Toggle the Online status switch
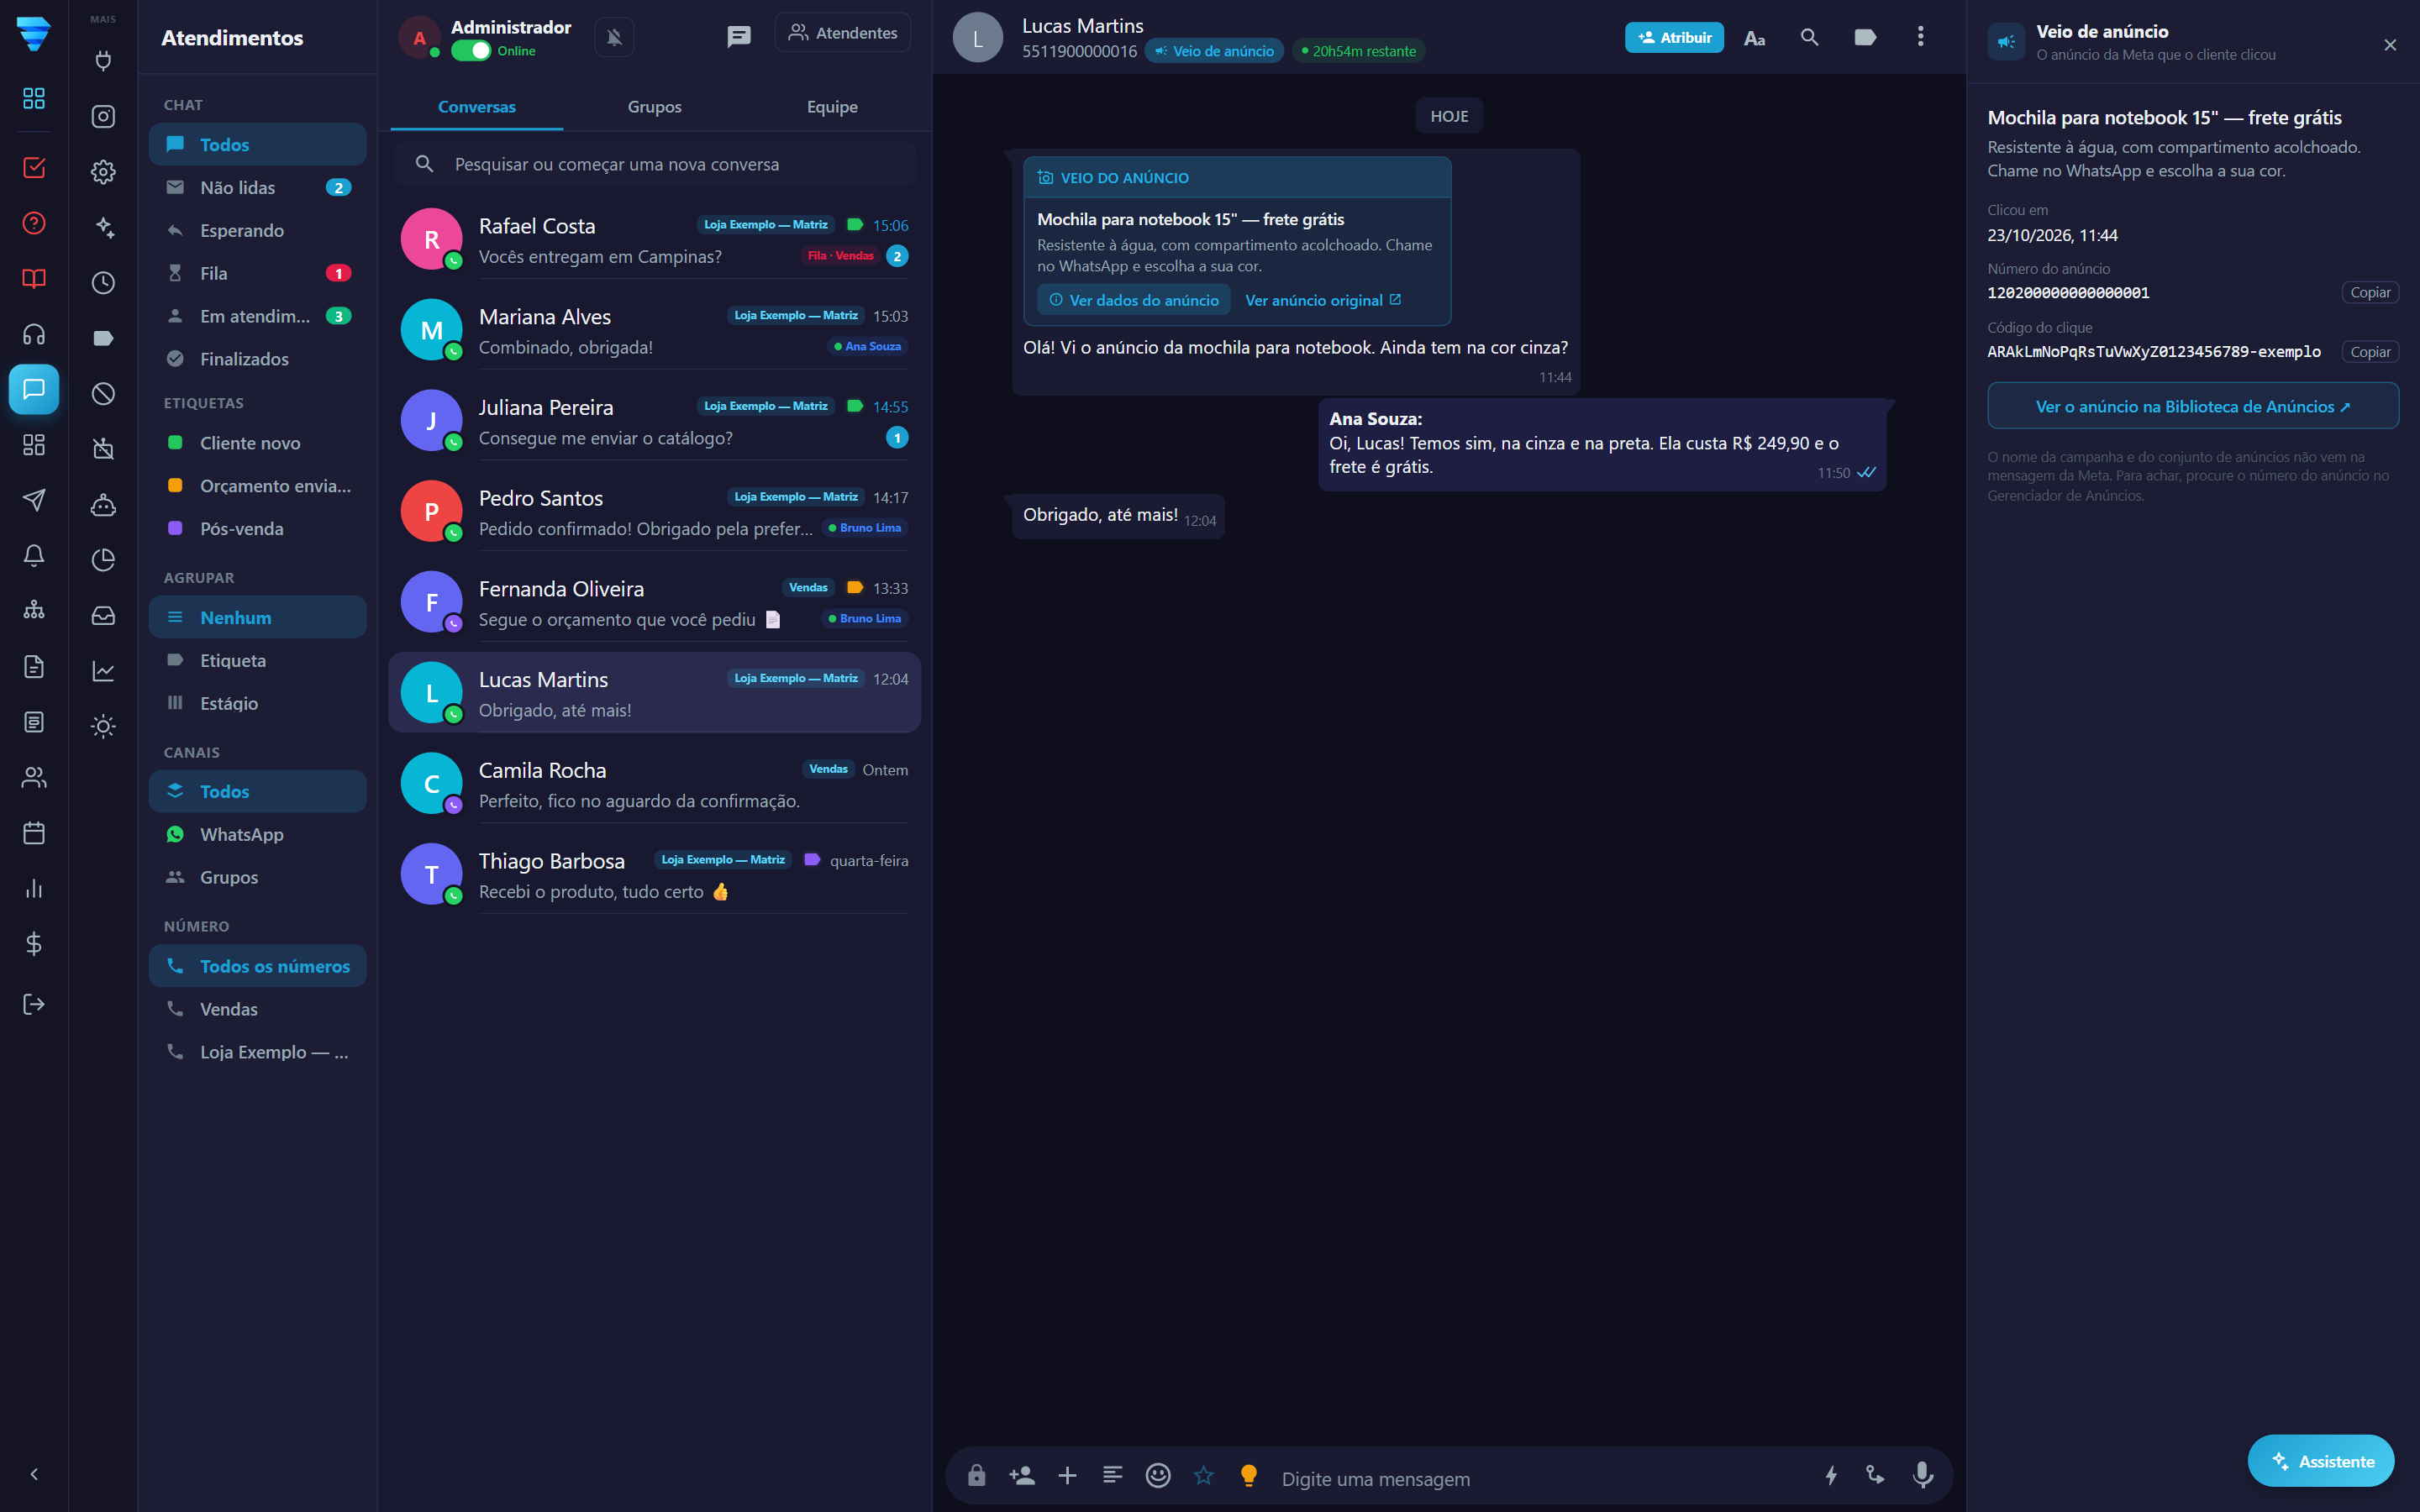The height and width of the screenshot is (1512, 2420). point(470,51)
